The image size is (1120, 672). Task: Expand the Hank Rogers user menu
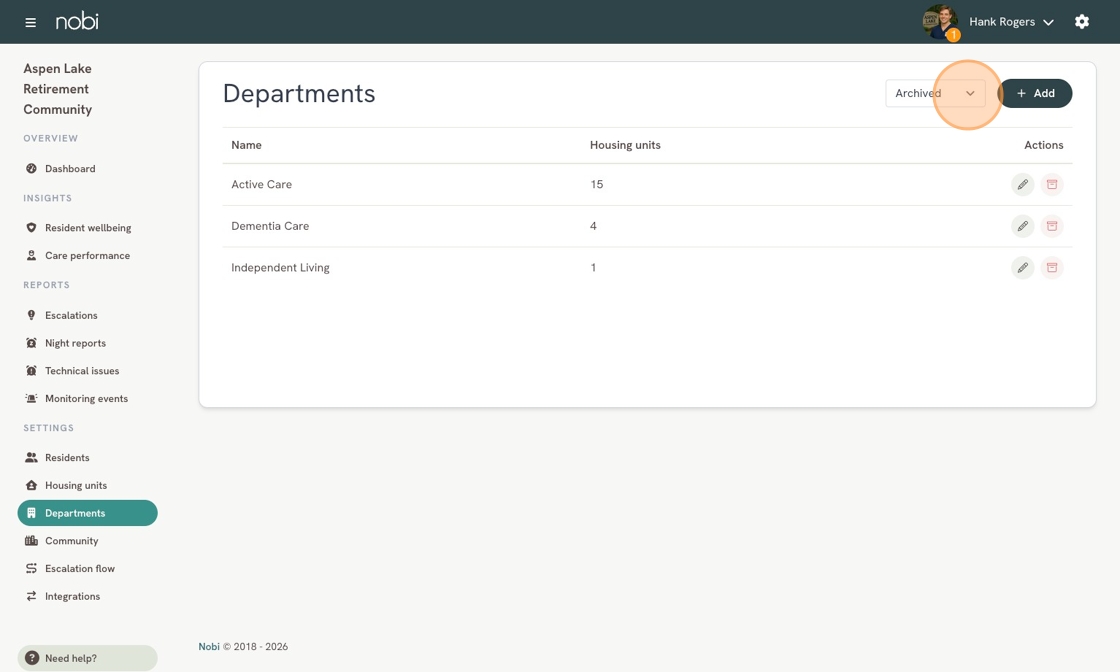1011,22
